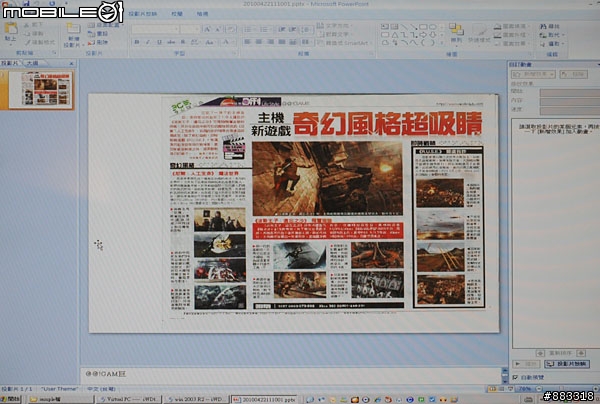Click the Slide Show button in the animation pane

click(x=567, y=364)
